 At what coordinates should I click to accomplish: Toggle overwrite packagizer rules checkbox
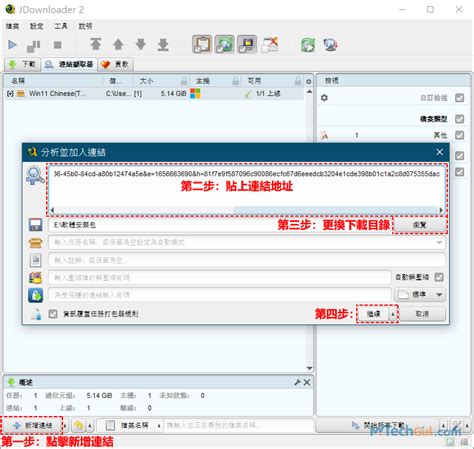[53, 314]
